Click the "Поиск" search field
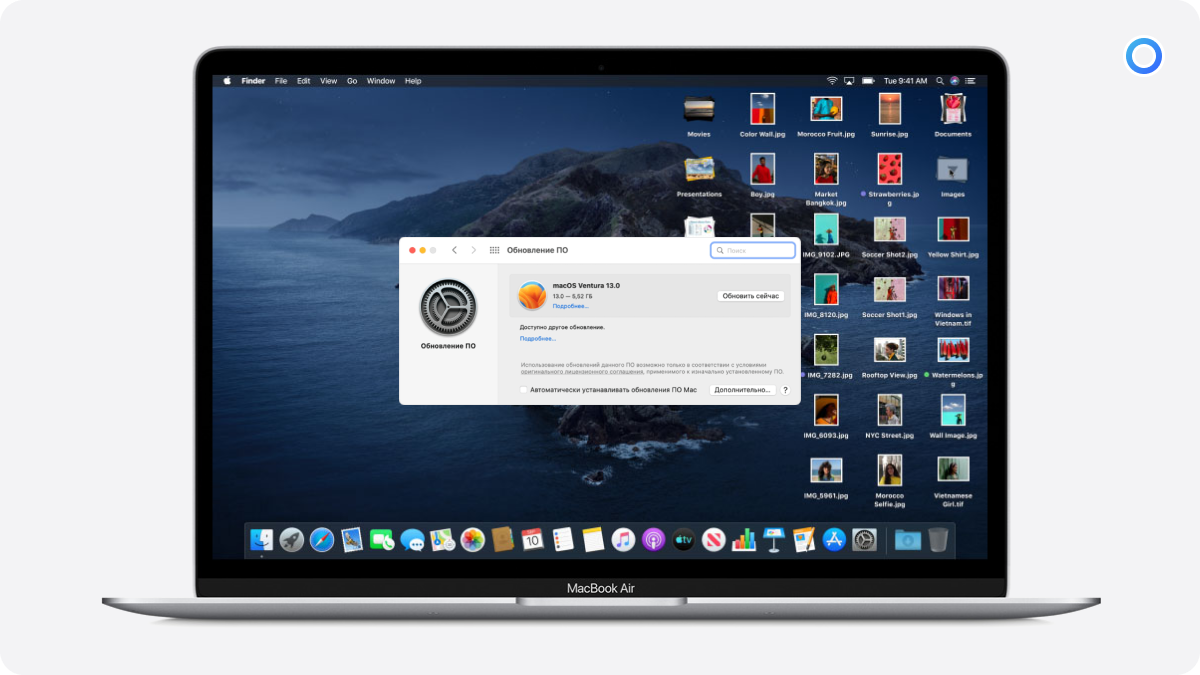 pyautogui.click(x=753, y=250)
